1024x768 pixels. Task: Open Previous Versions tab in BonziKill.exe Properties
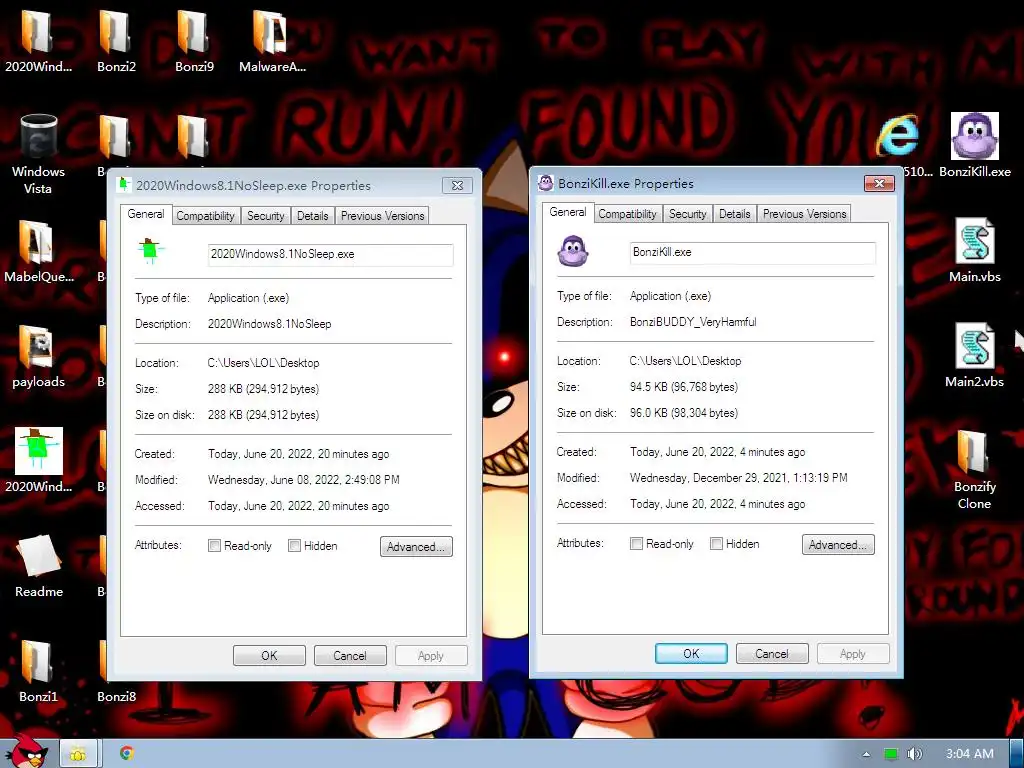point(804,214)
